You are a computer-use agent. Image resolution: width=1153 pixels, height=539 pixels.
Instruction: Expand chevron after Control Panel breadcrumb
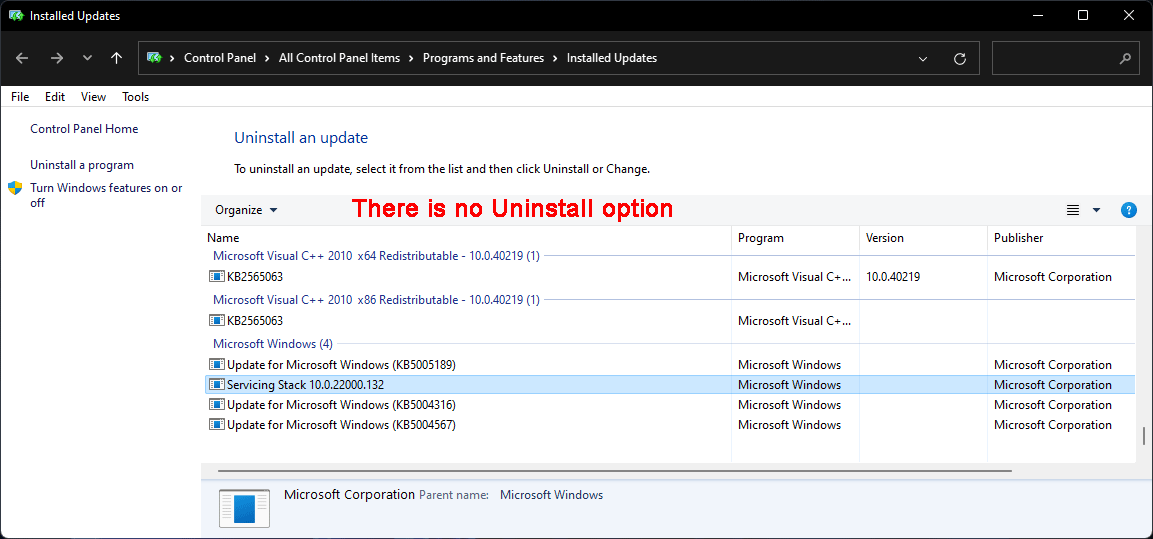point(268,58)
